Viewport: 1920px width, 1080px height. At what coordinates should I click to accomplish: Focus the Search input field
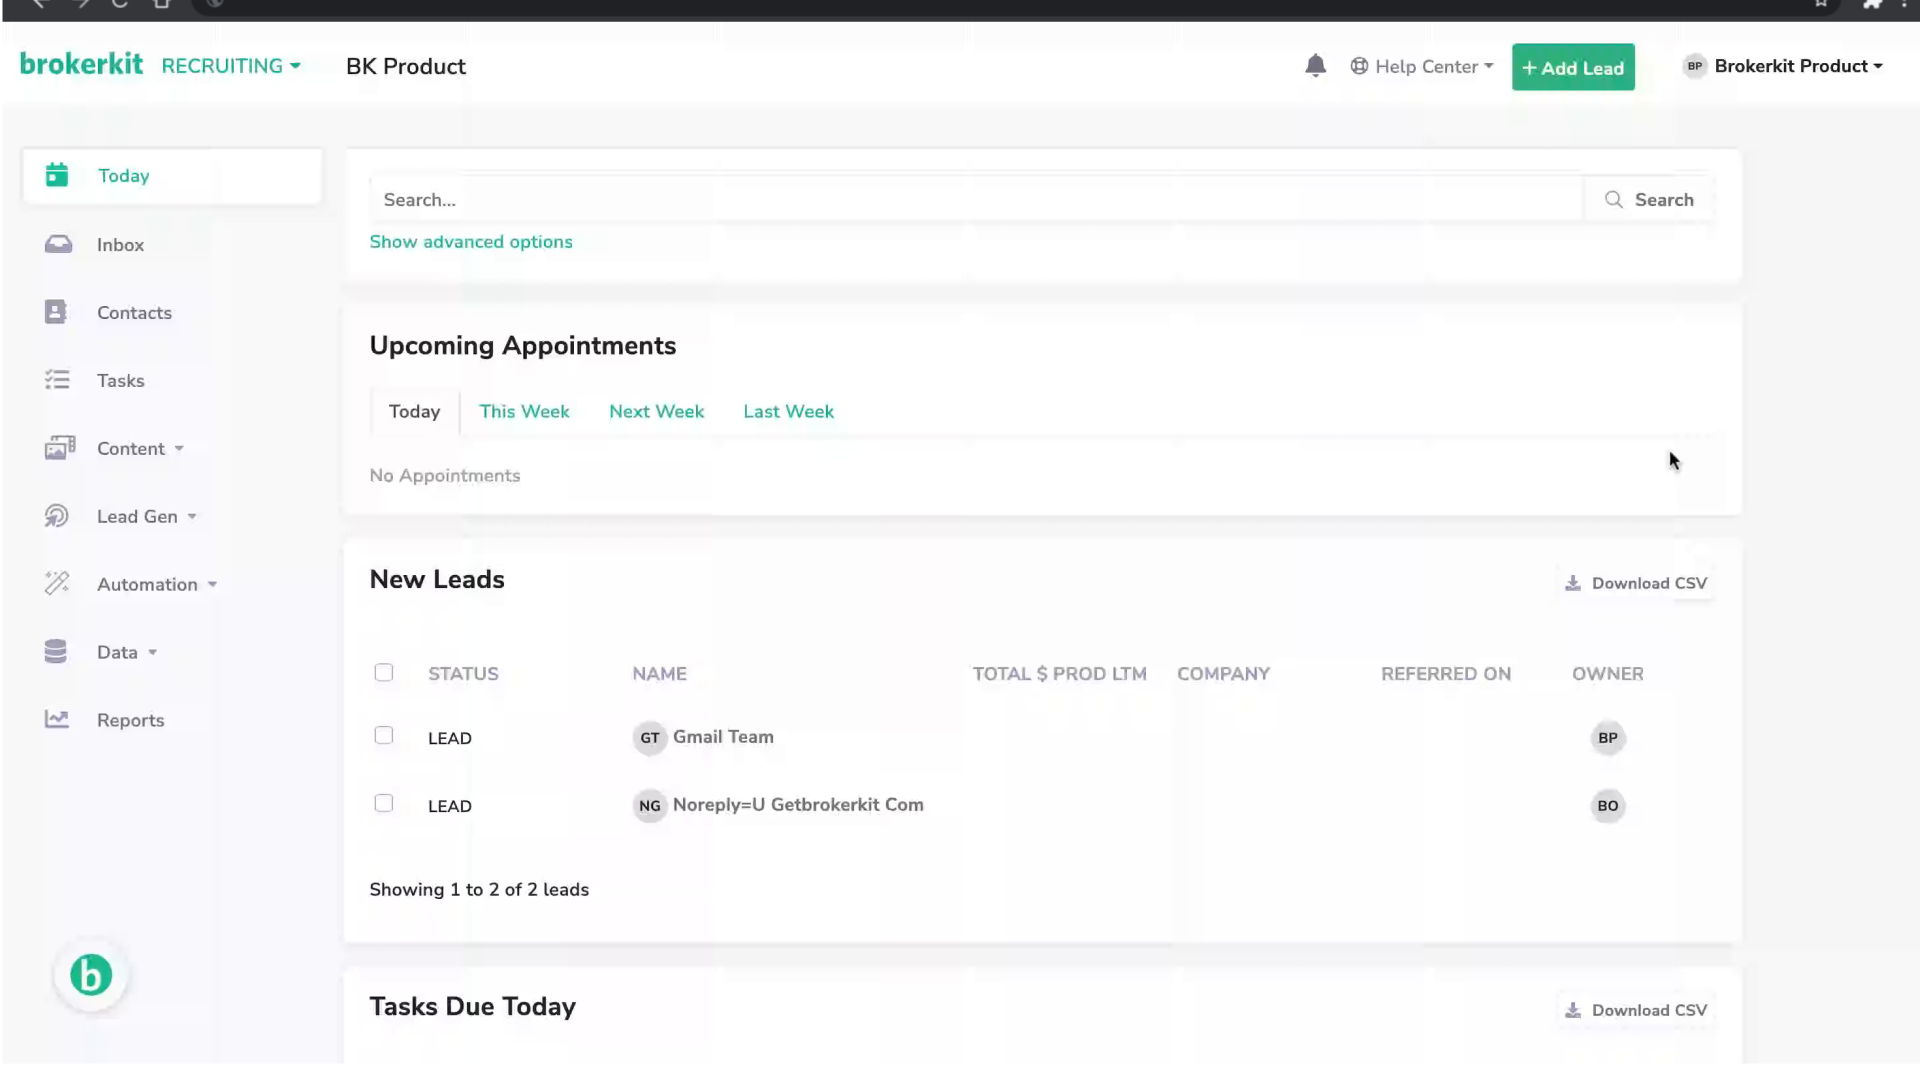pyautogui.click(x=977, y=200)
